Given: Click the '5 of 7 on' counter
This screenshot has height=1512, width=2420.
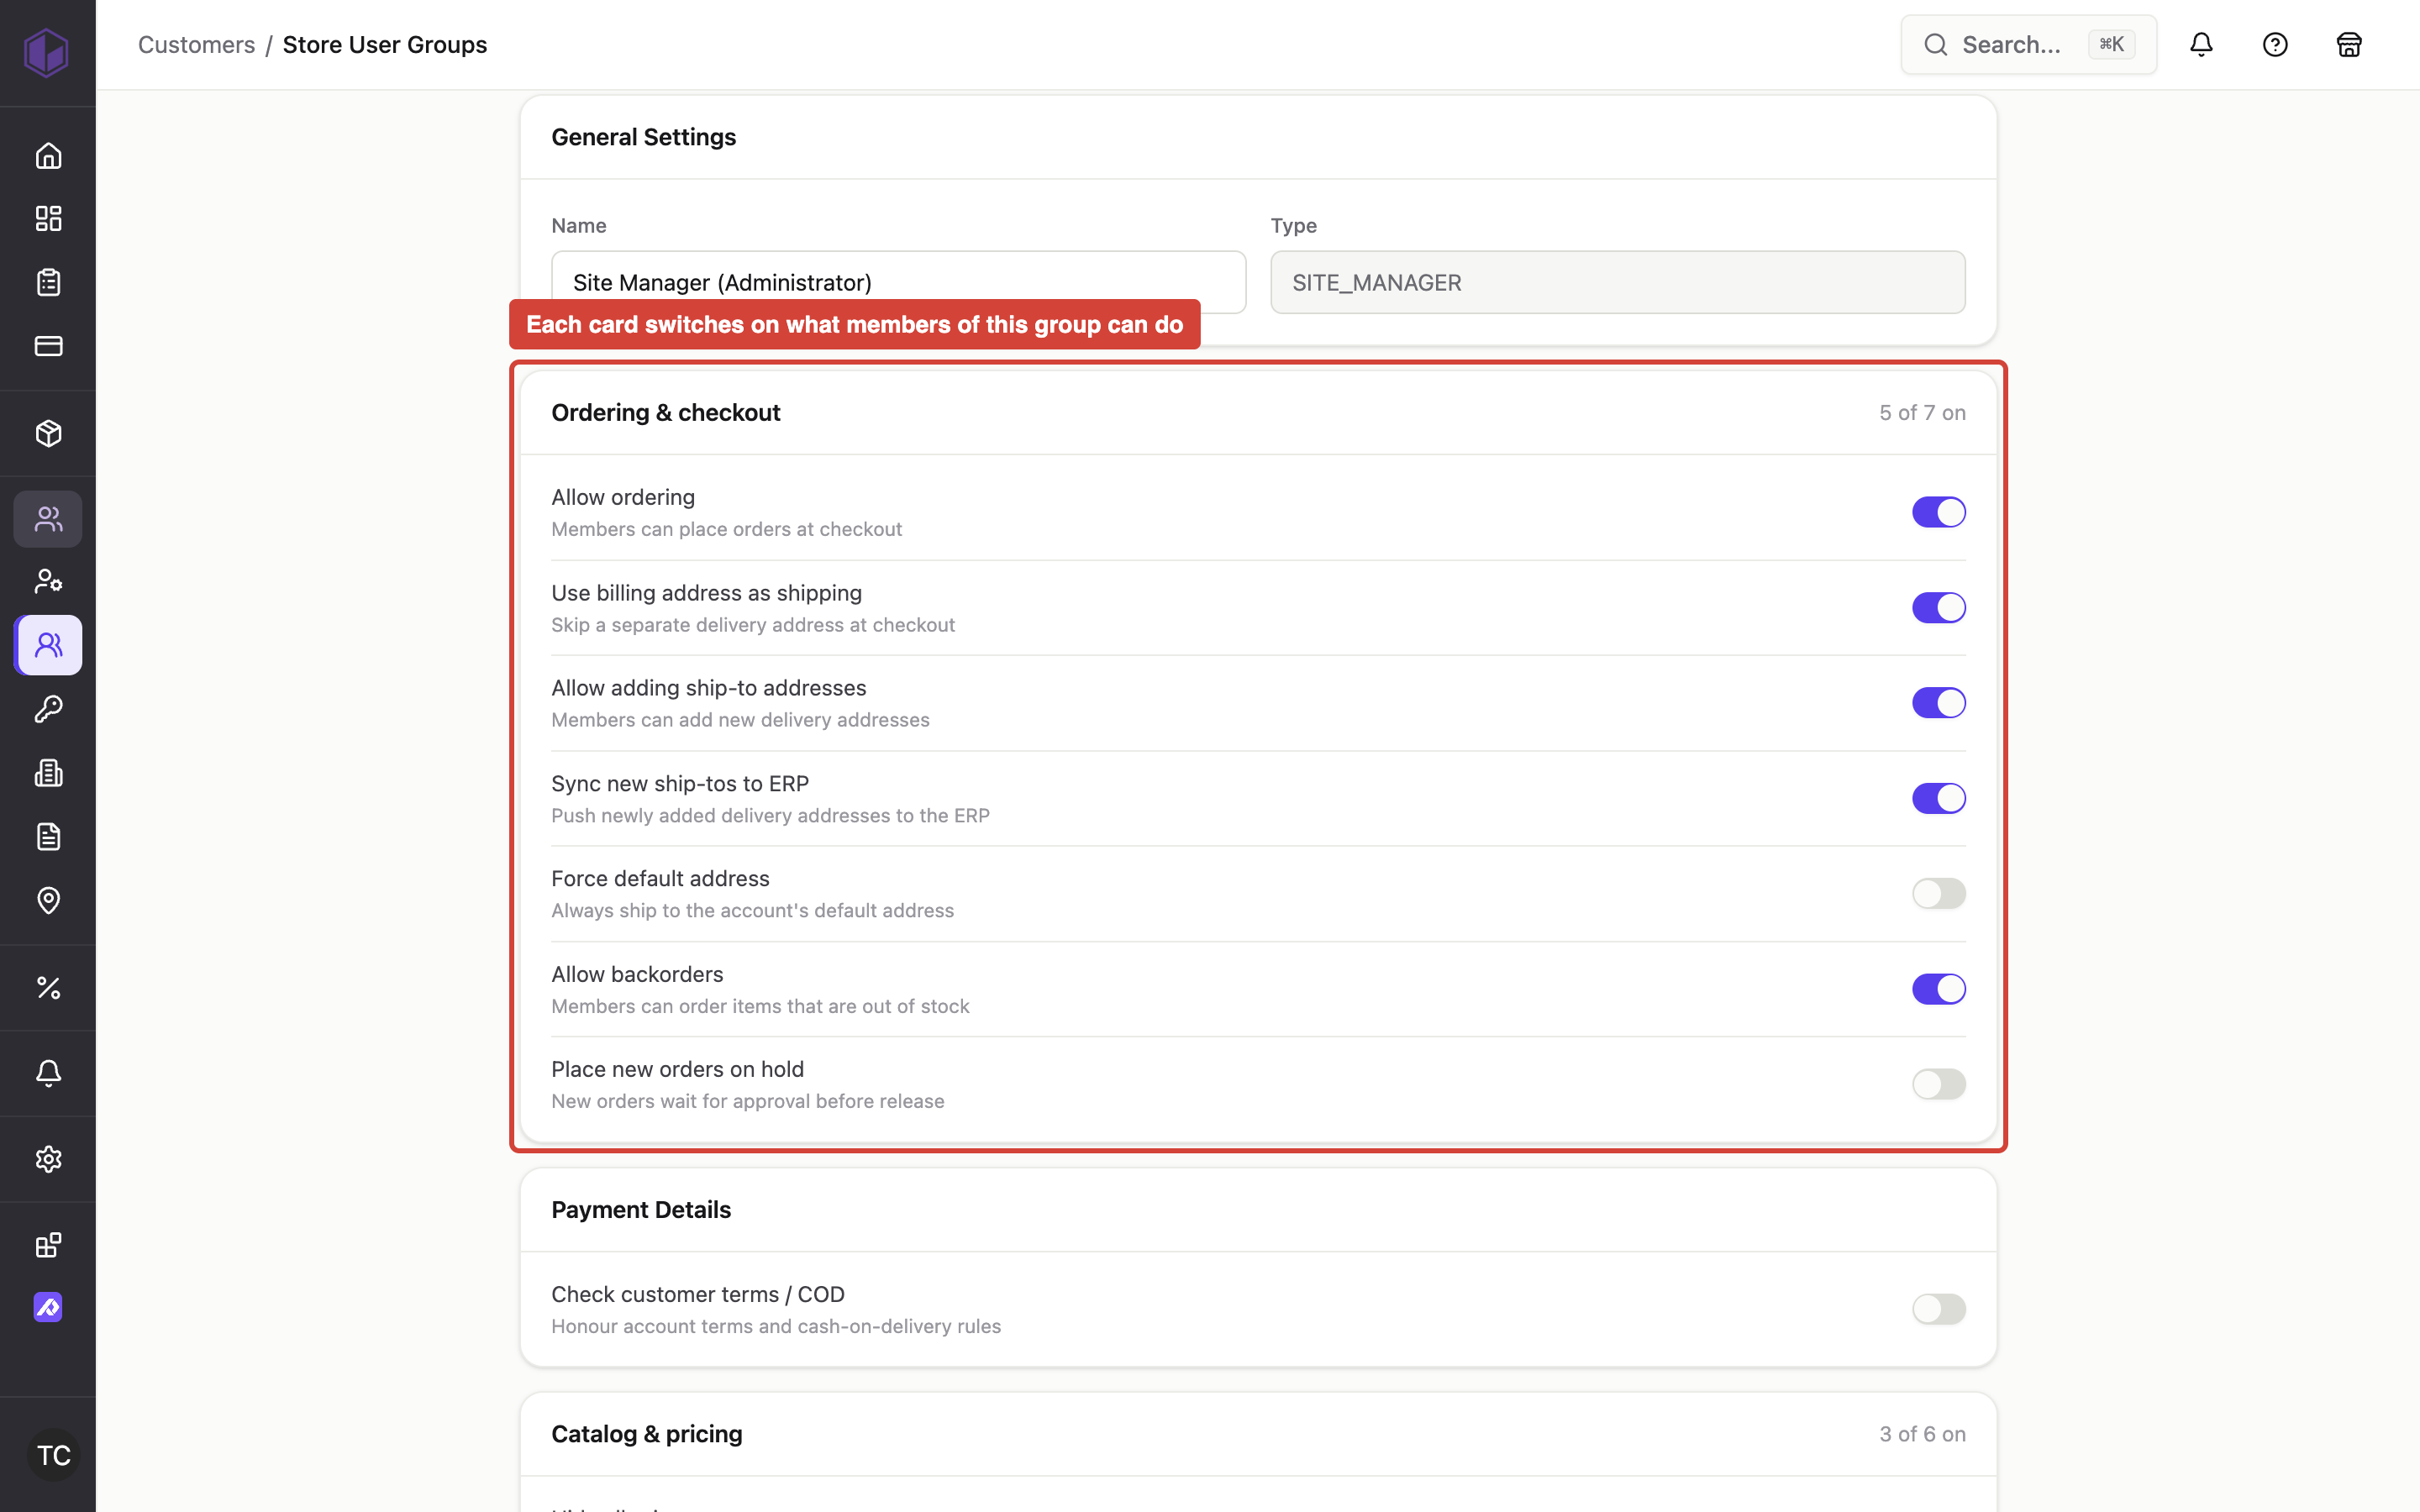Looking at the screenshot, I should [1922, 413].
